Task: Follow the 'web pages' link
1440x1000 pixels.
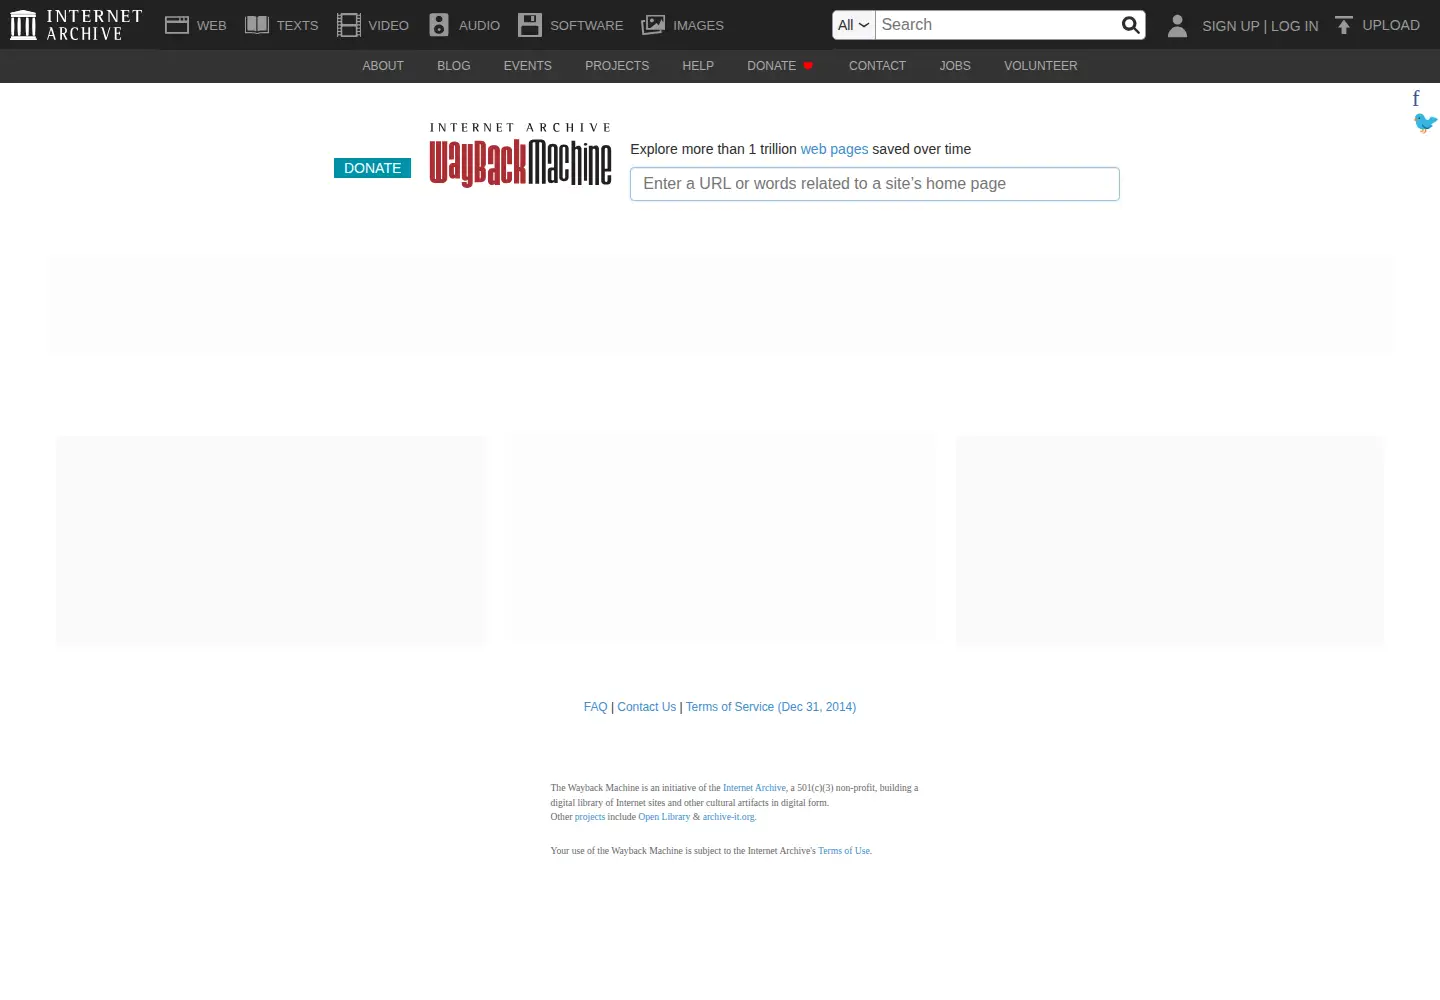Action: tap(834, 149)
